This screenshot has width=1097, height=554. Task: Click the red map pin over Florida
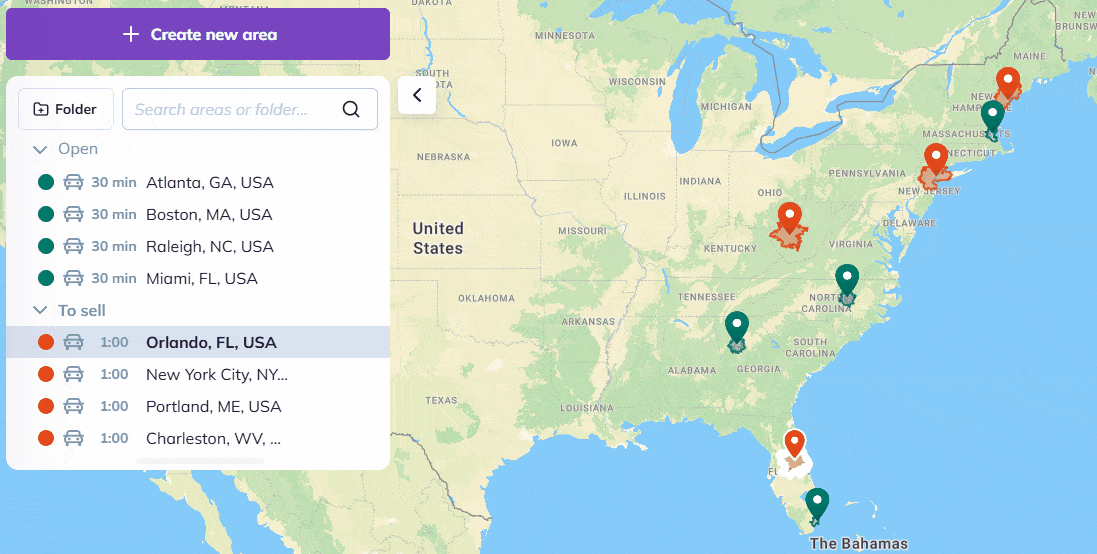(x=795, y=442)
